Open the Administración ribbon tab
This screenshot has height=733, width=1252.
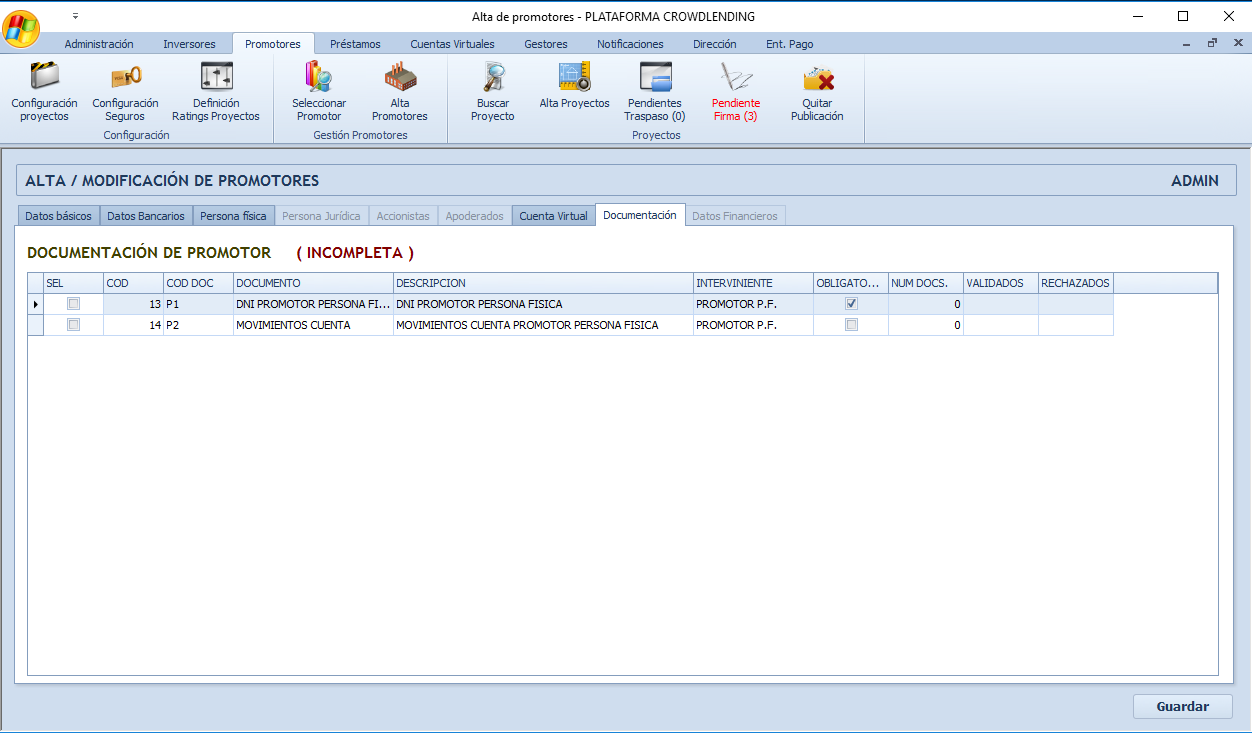[x=99, y=44]
